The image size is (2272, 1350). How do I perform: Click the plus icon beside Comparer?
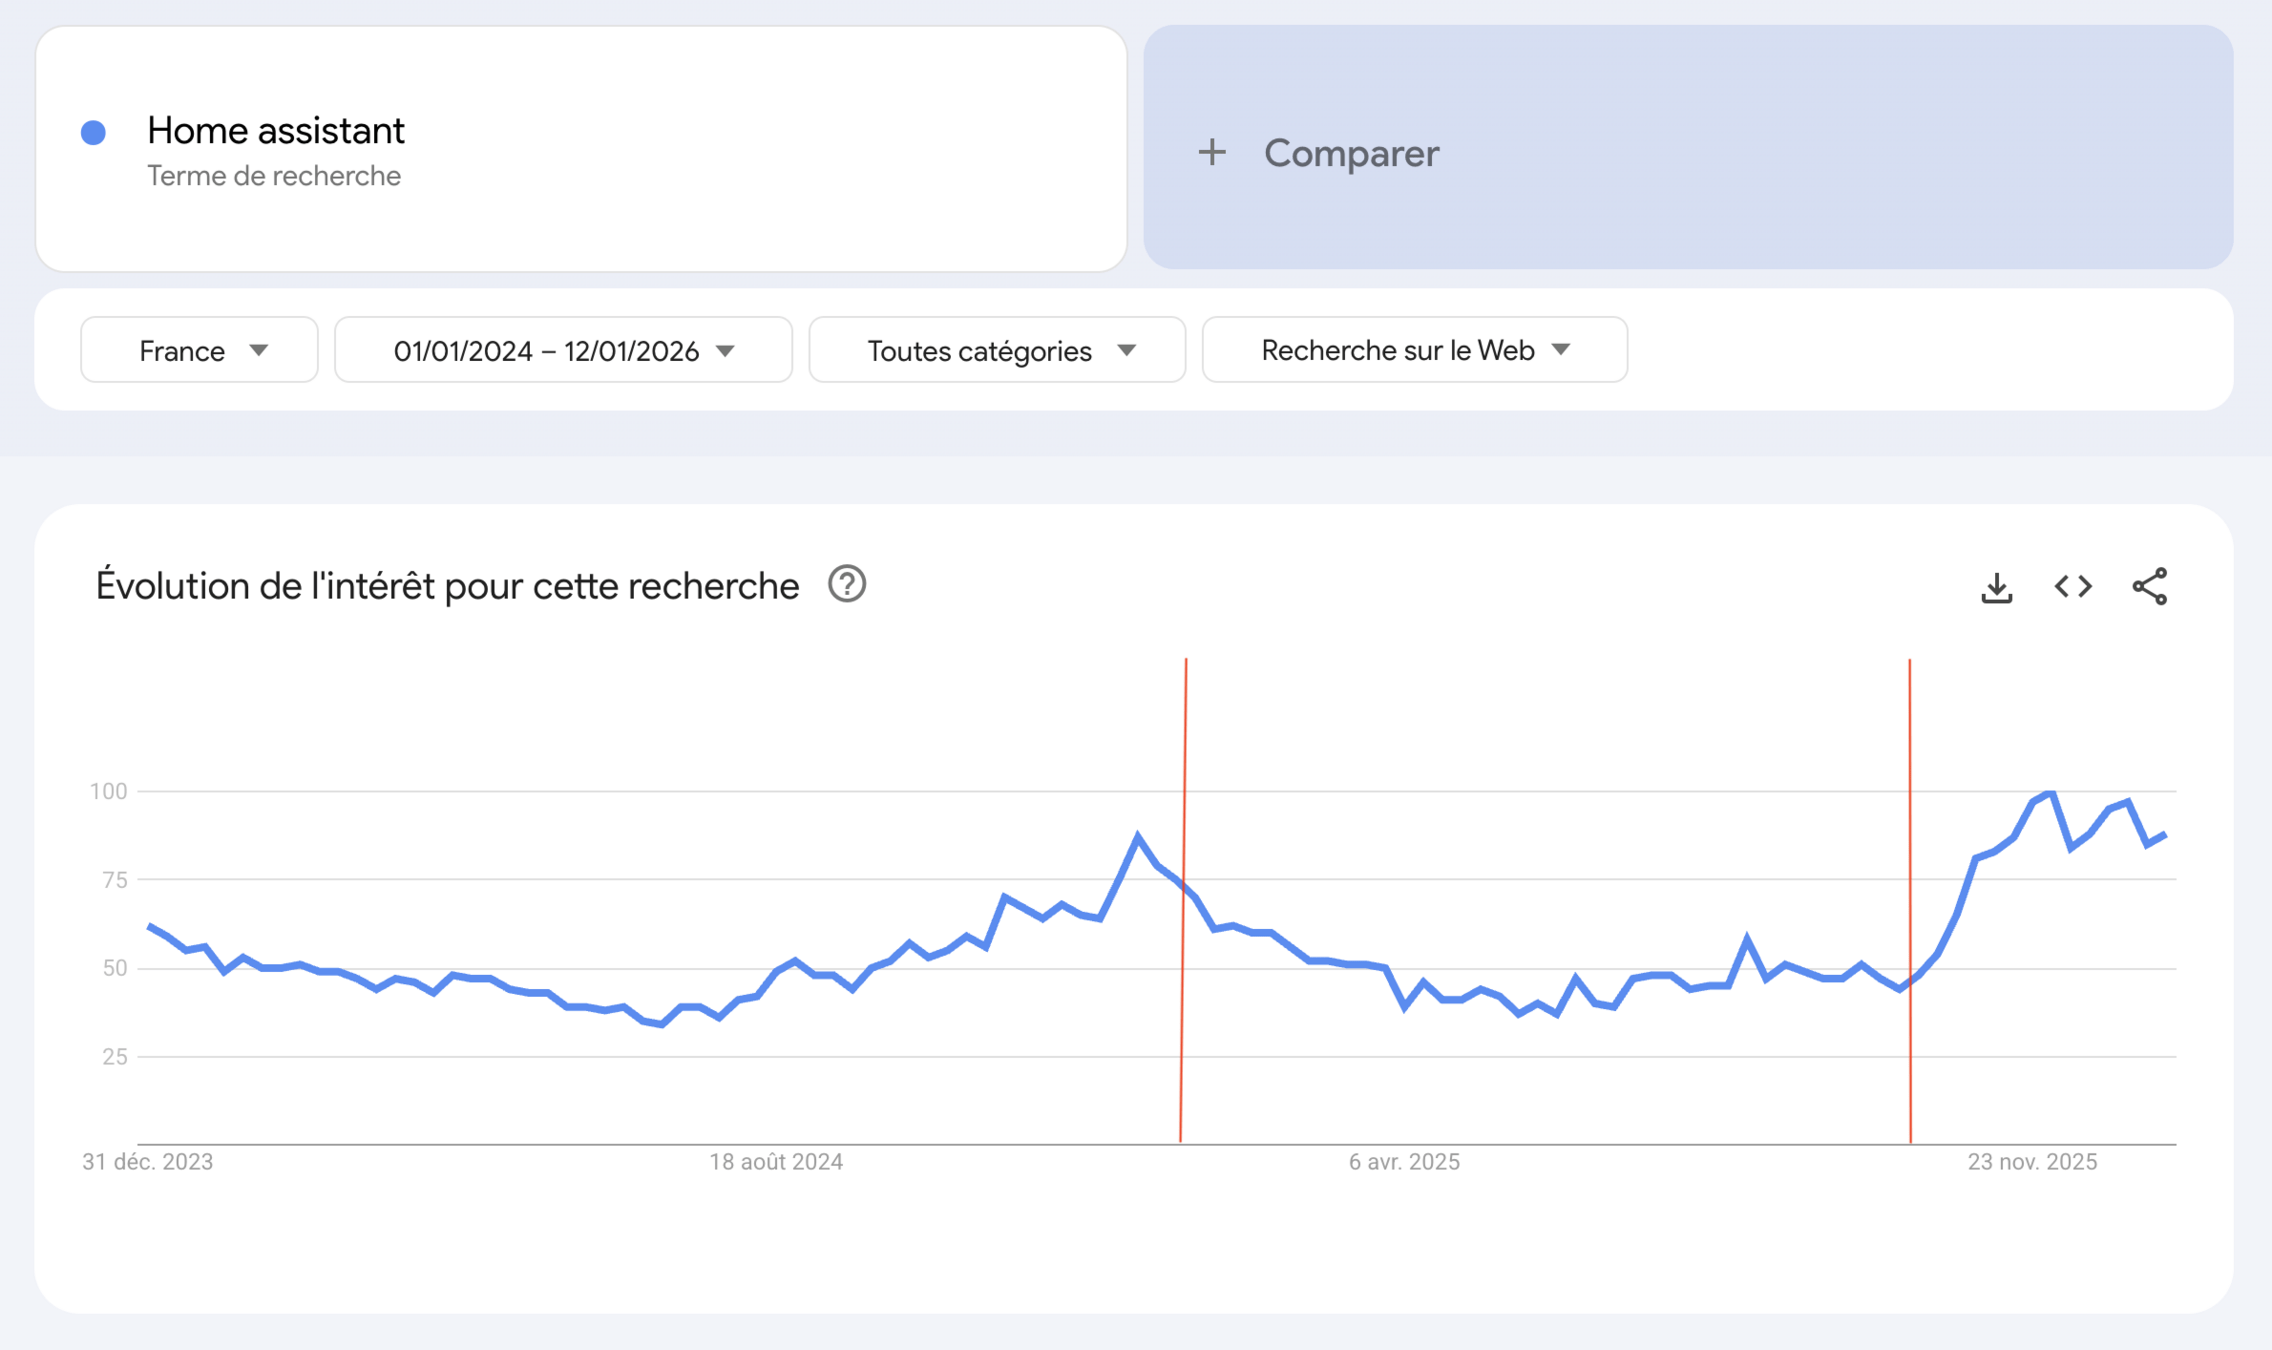pyautogui.click(x=1212, y=153)
